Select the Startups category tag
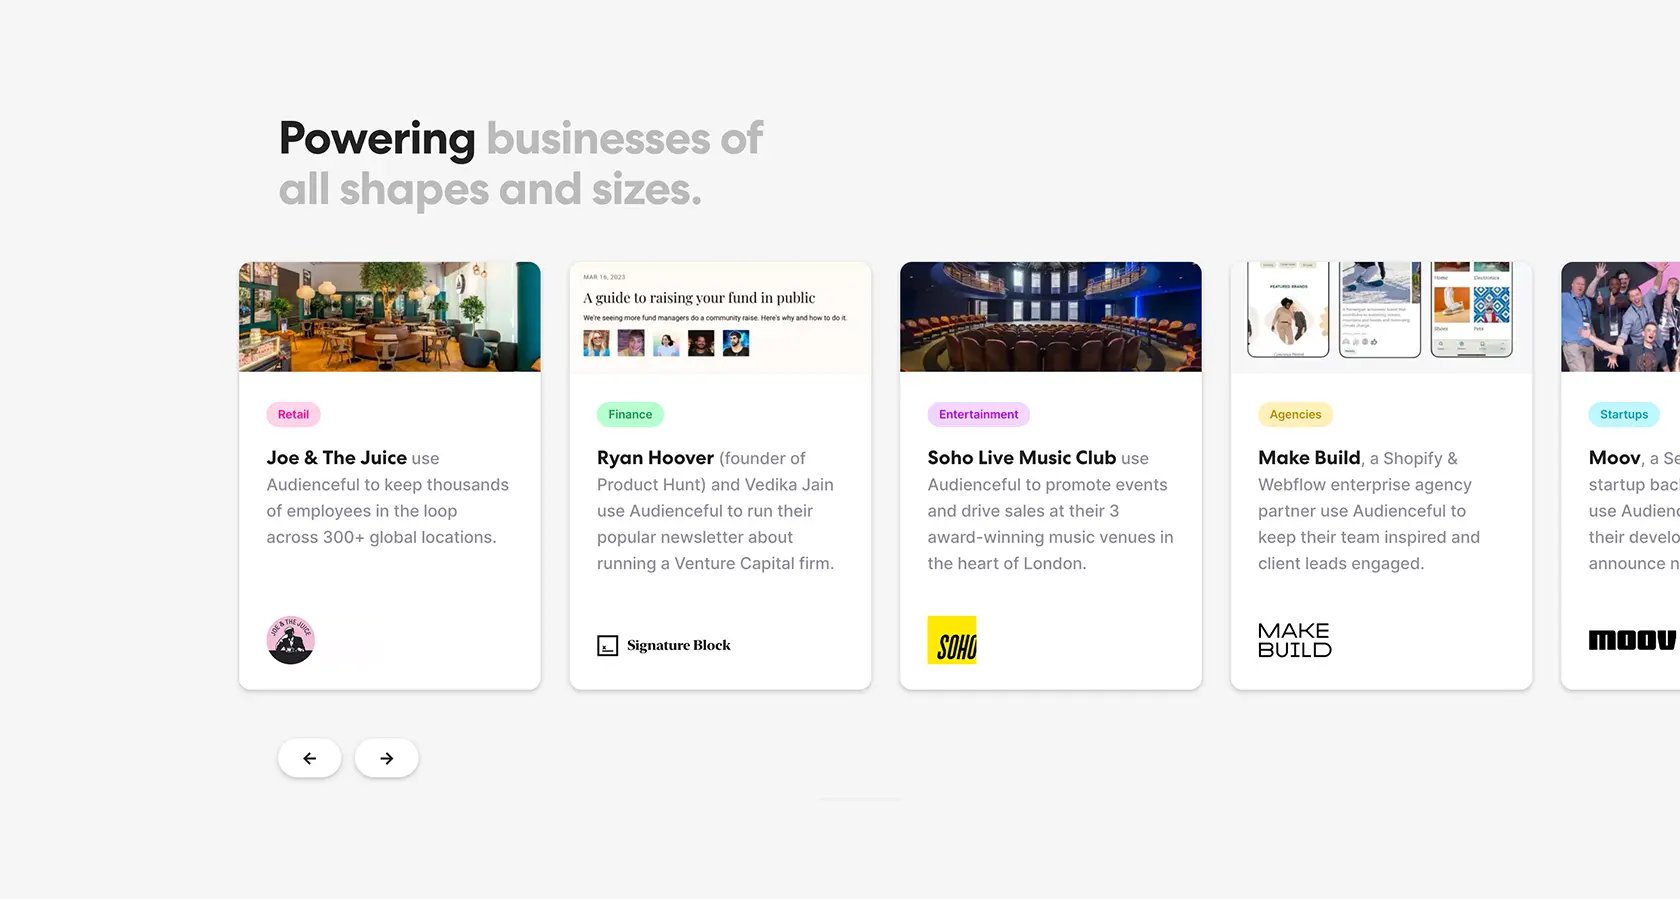The height and width of the screenshot is (899, 1680). [x=1624, y=414]
